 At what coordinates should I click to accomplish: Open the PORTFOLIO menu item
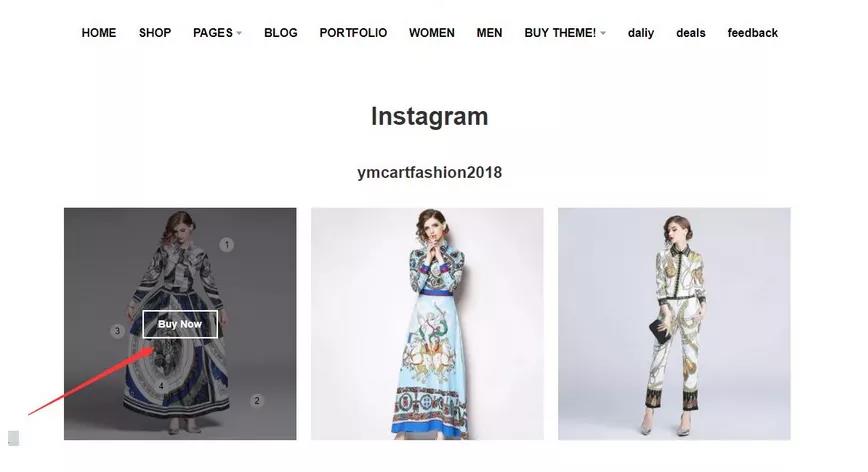pyautogui.click(x=353, y=33)
